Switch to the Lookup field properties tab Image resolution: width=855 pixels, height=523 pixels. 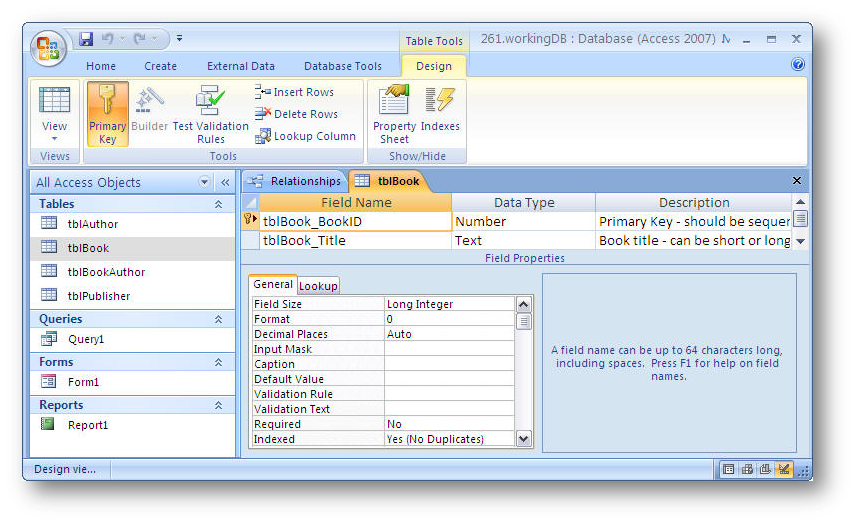pyautogui.click(x=319, y=286)
